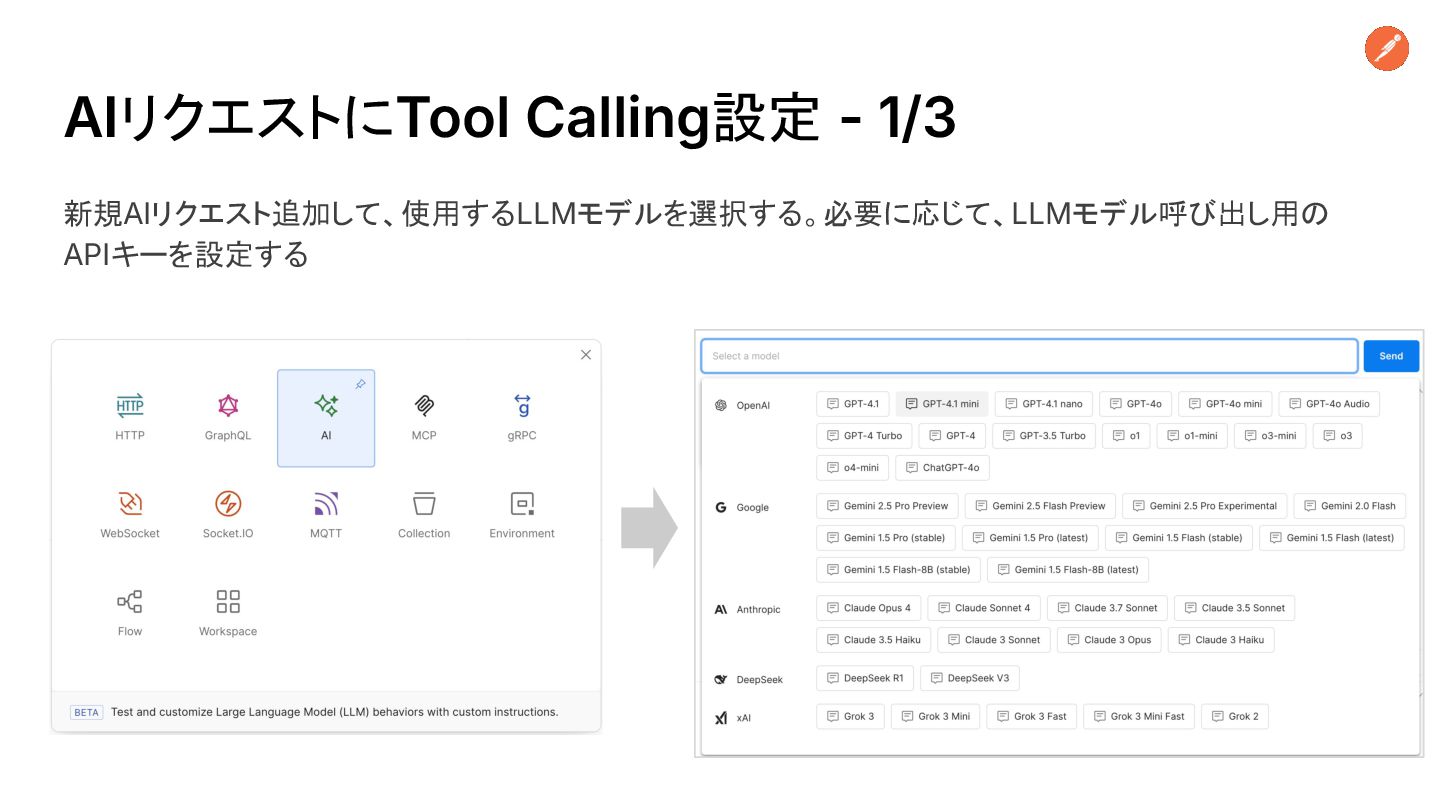Image resolution: width=1440 pixels, height=810 pixels.
Task: Pick the Grok 2 model
Action: [x=1235, y=716]
